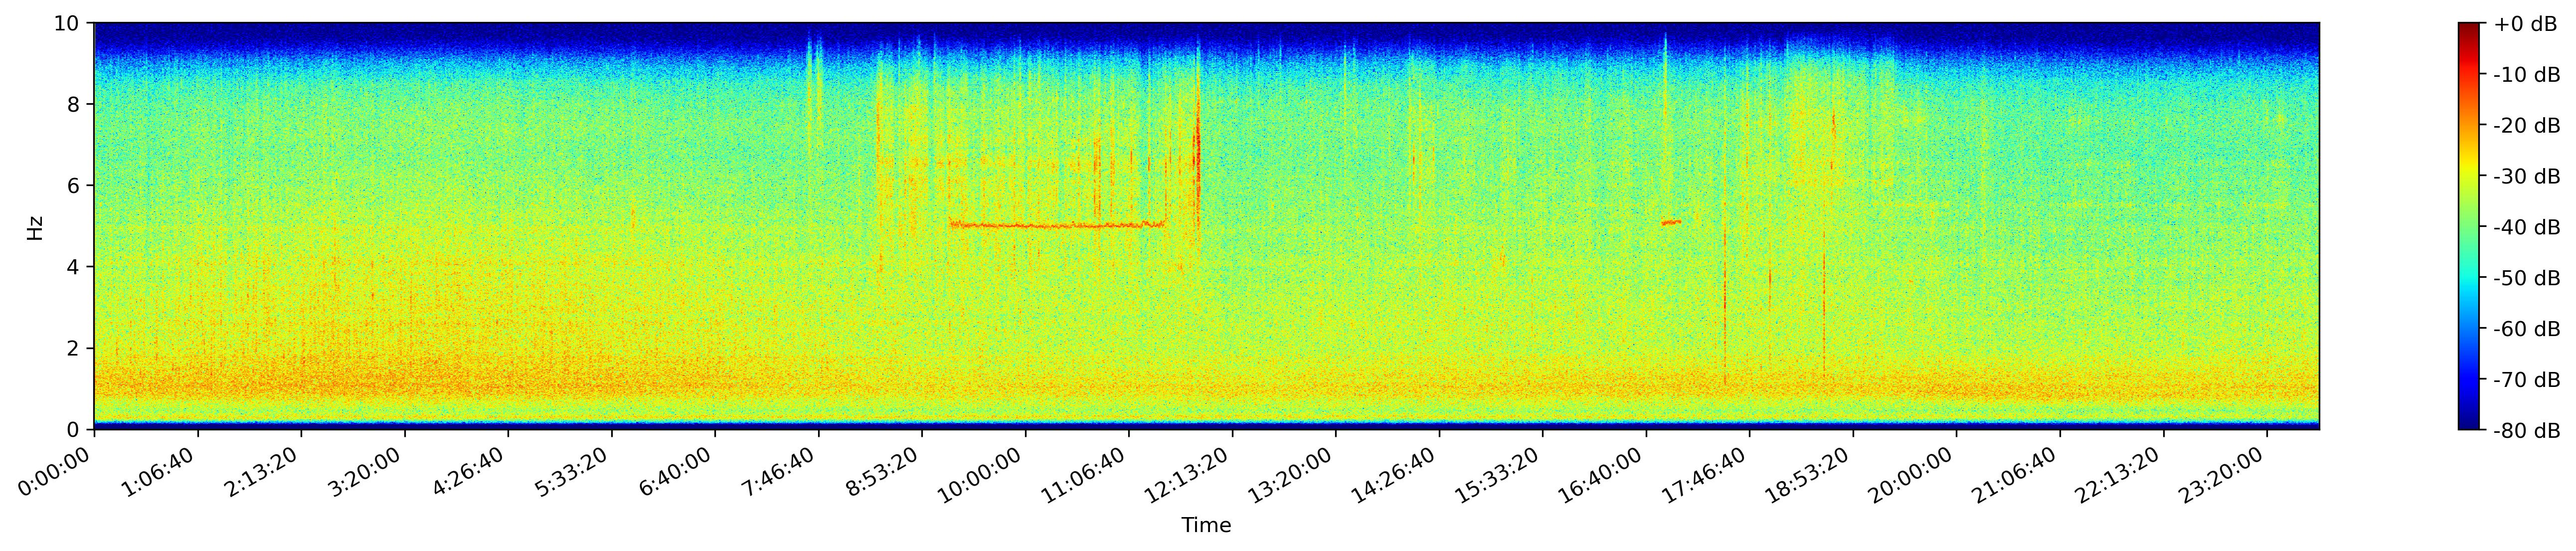Screen dimensions: 2576x551
Task: Click the 8 tick on the Hz axis
Action: coord(74,104)
